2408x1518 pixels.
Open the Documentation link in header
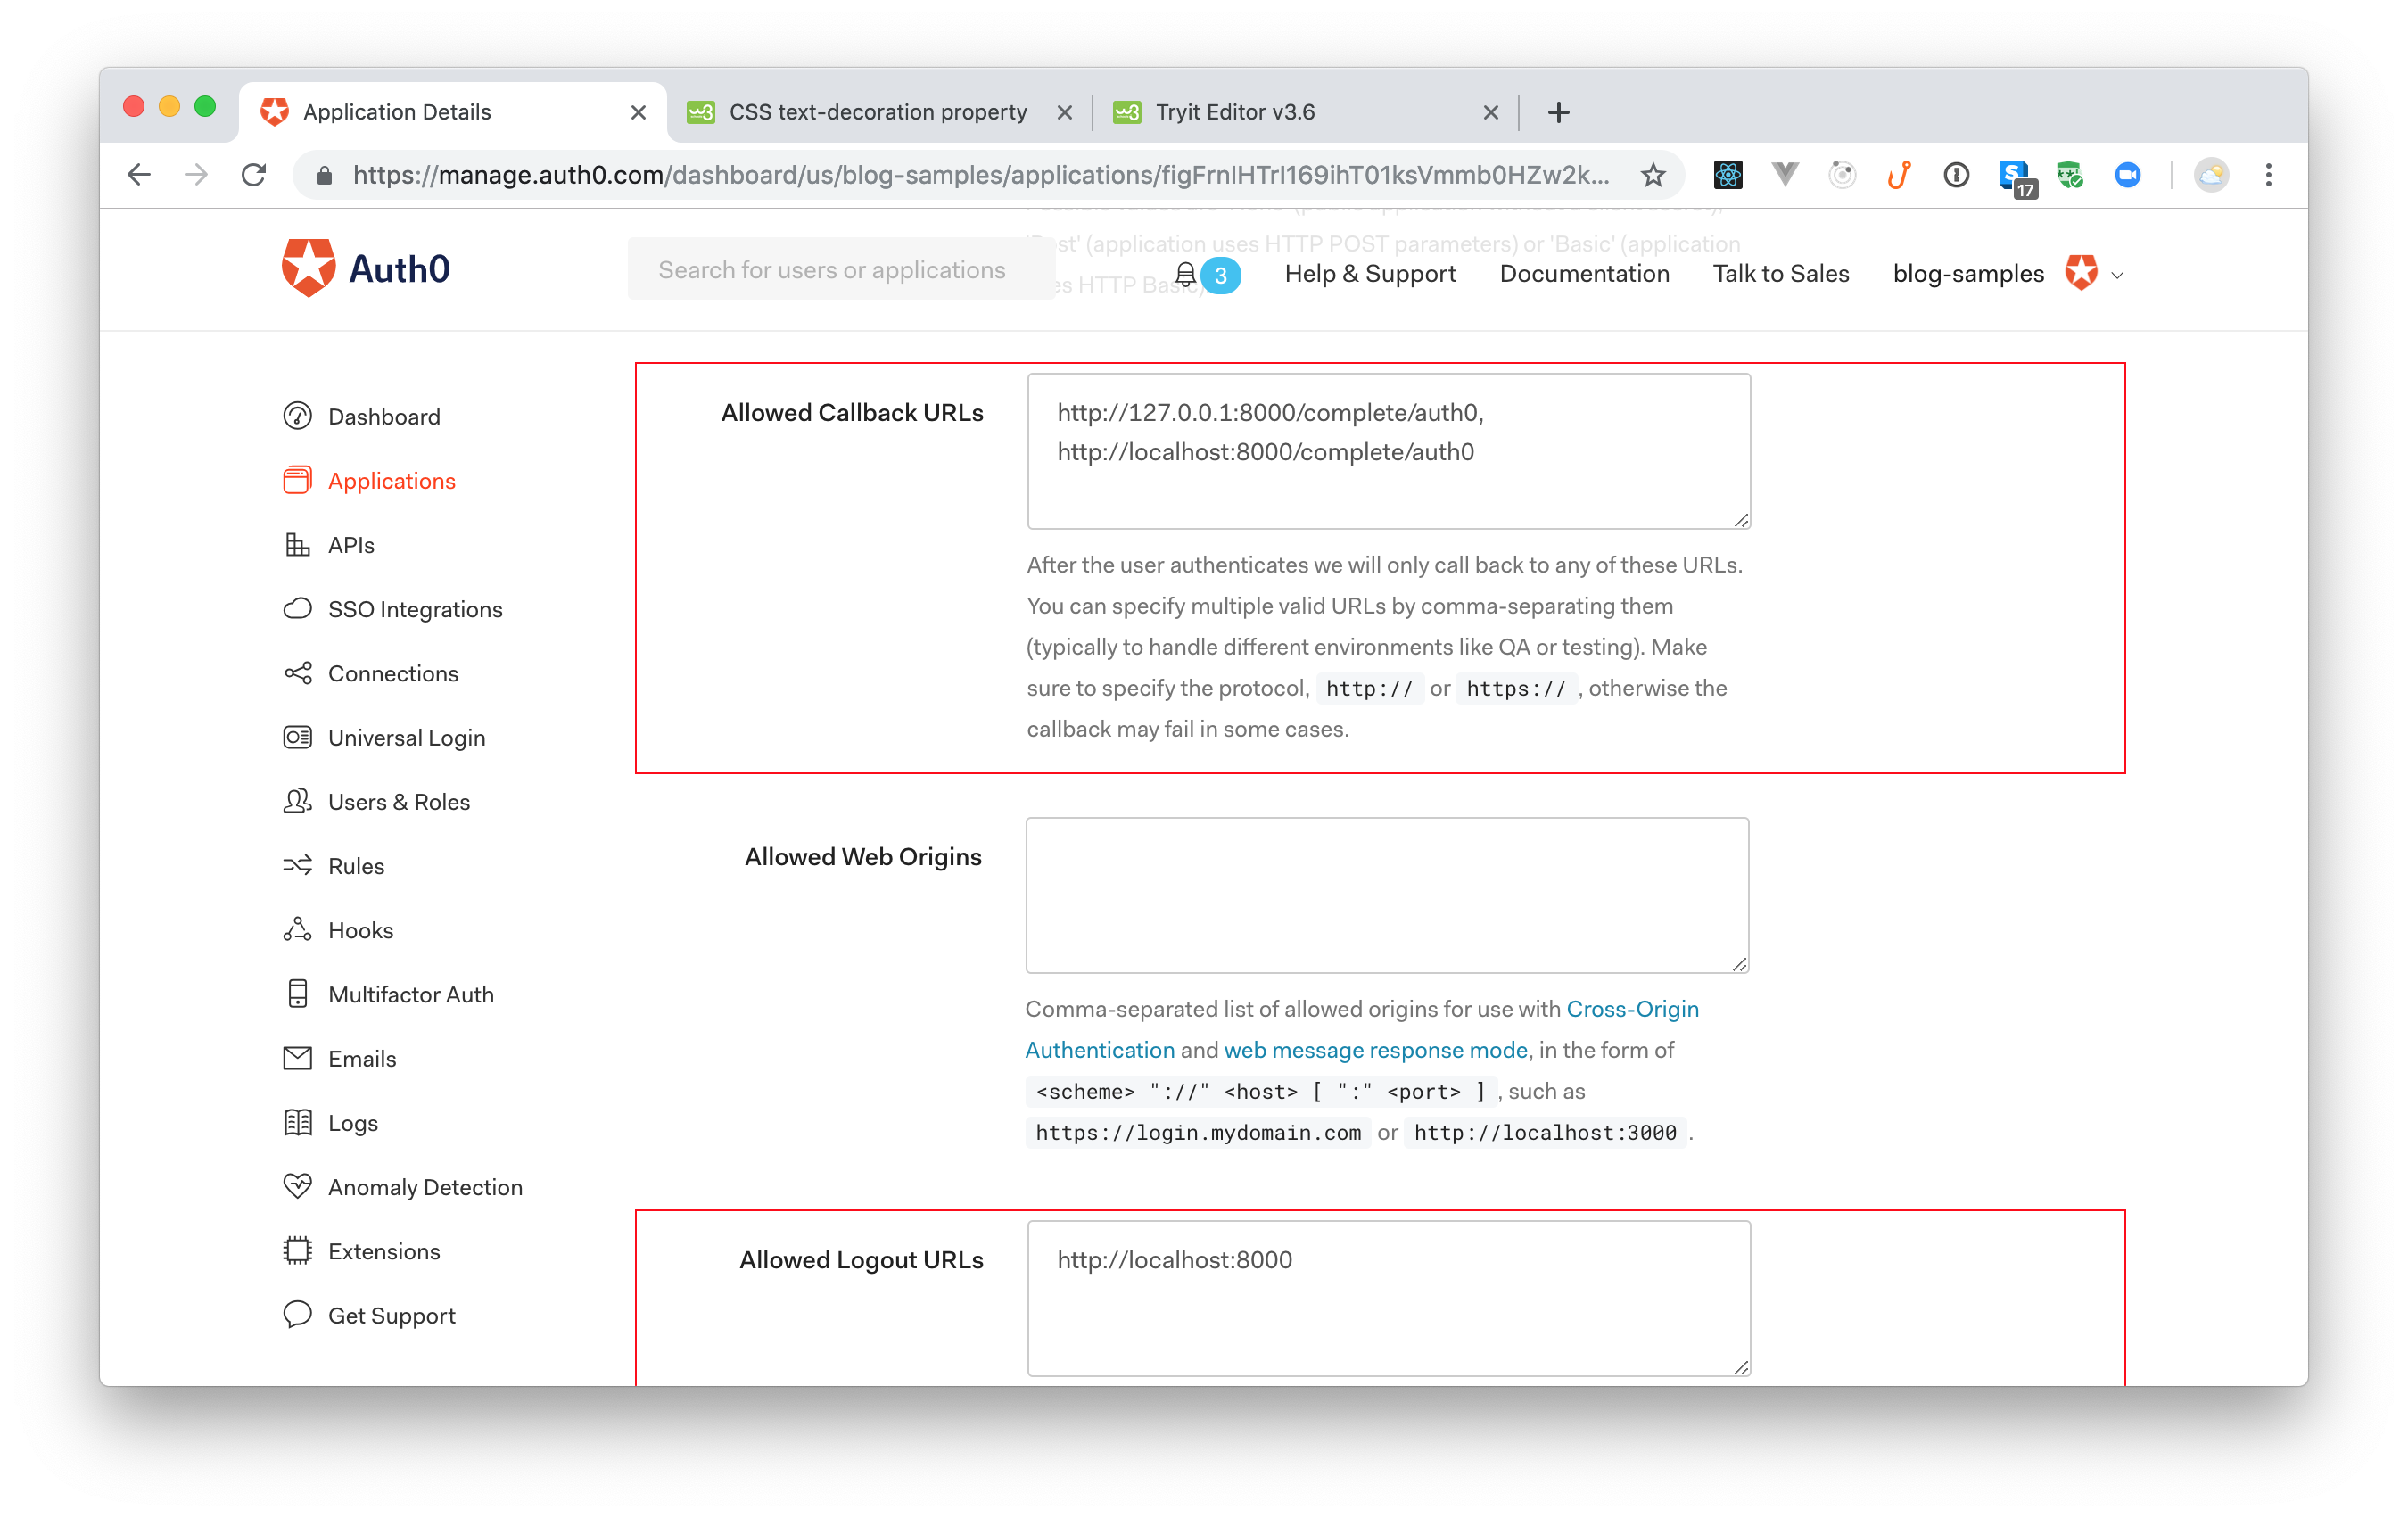(x=1583, y=274)
